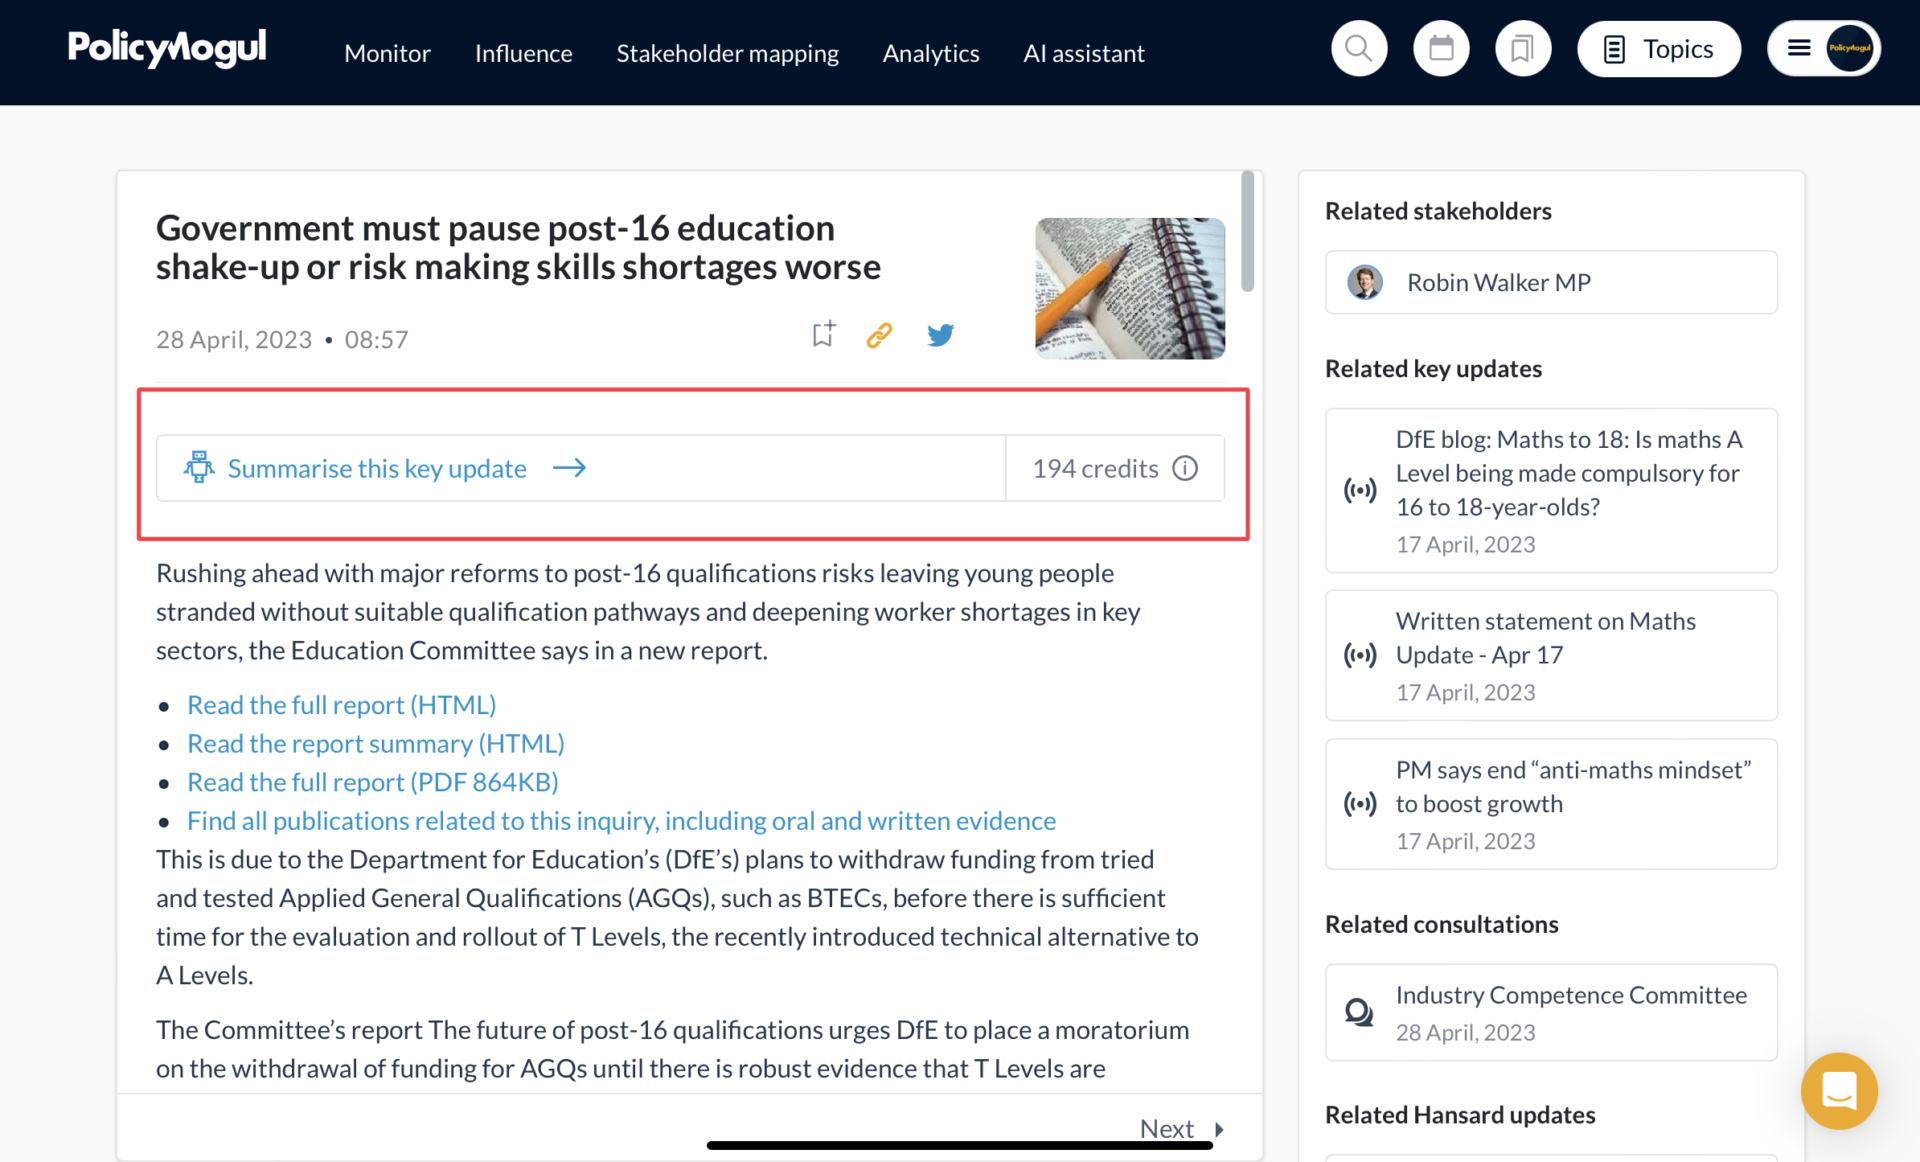The height and width of the screenshot is (1162, 1920).
Task: Bookmark the article using the flag icon
Action: [x=822, y=334]
